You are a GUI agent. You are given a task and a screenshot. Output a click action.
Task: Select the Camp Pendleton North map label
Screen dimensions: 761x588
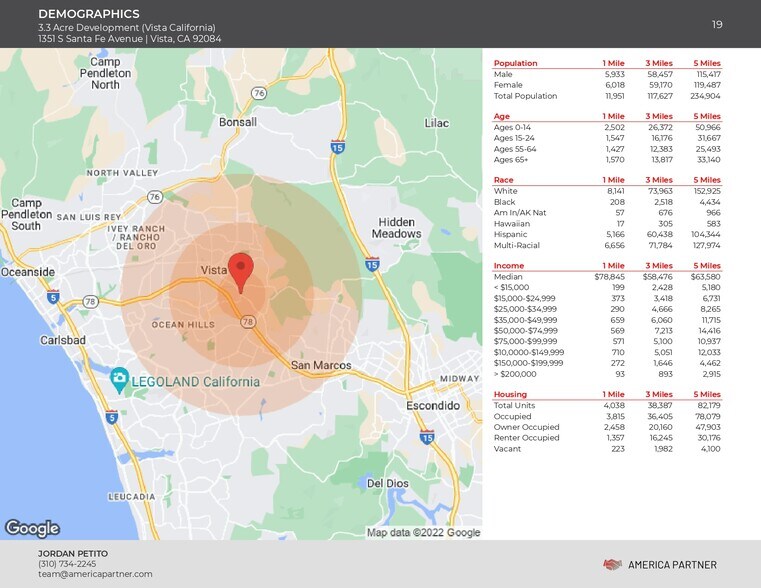coord(106,73)
